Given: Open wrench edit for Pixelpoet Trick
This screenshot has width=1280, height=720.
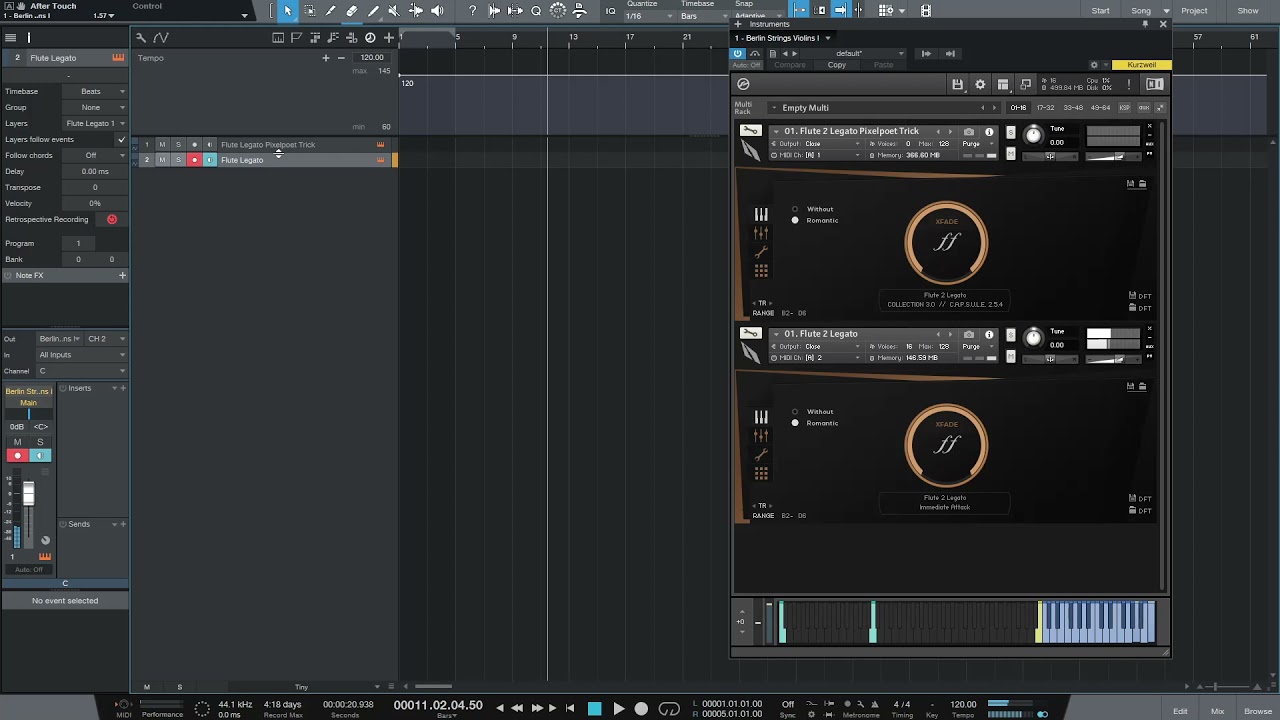Looking at the screenshot, I should pos(750,131).
